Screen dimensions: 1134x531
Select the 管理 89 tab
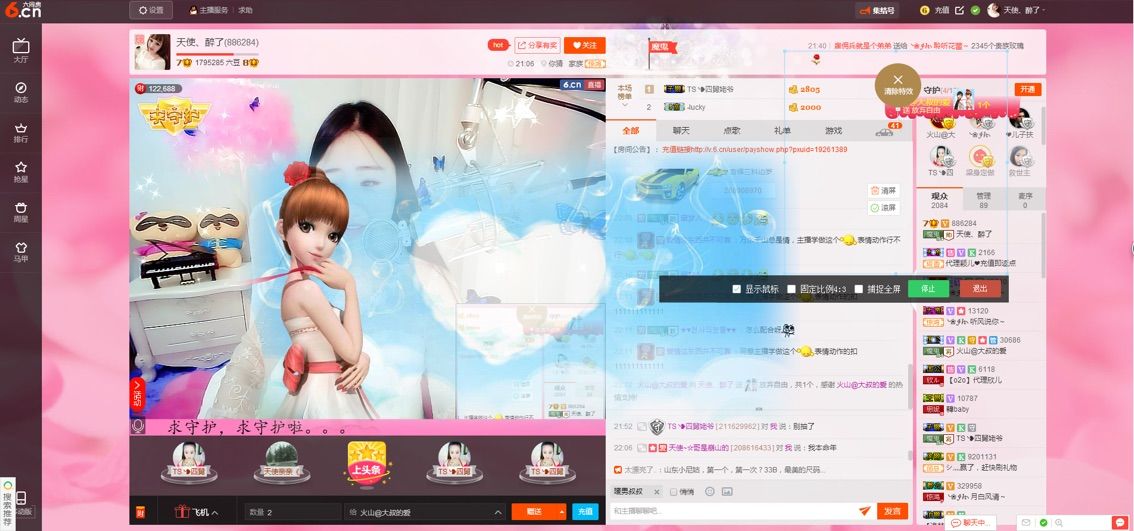click(983, 200)
